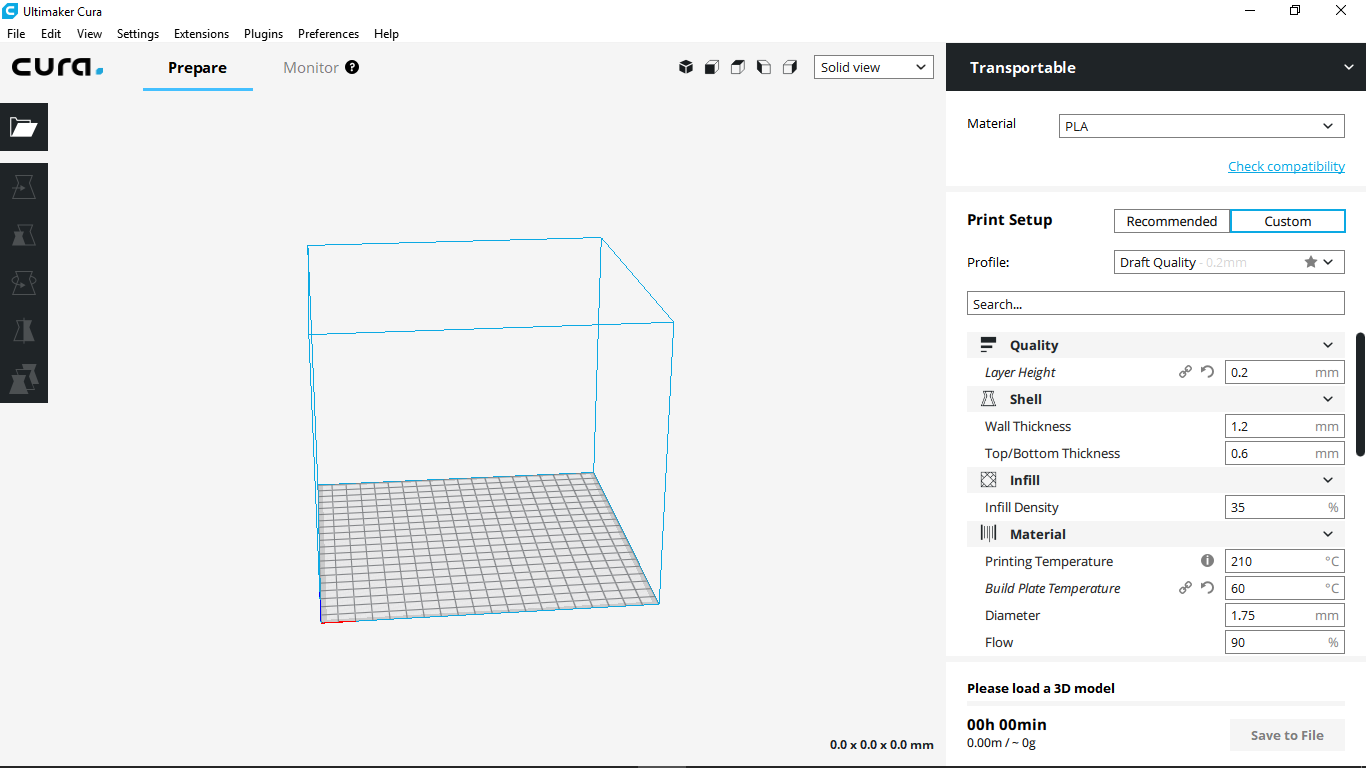Click link icon beside Build Plate Temperature
1366x768 pixels.
click(x=1185, y=588)
